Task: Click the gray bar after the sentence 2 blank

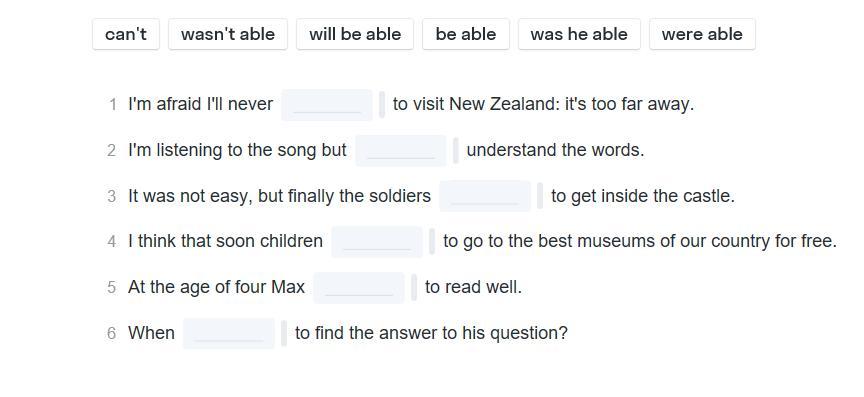Action: tap(456, 151)
